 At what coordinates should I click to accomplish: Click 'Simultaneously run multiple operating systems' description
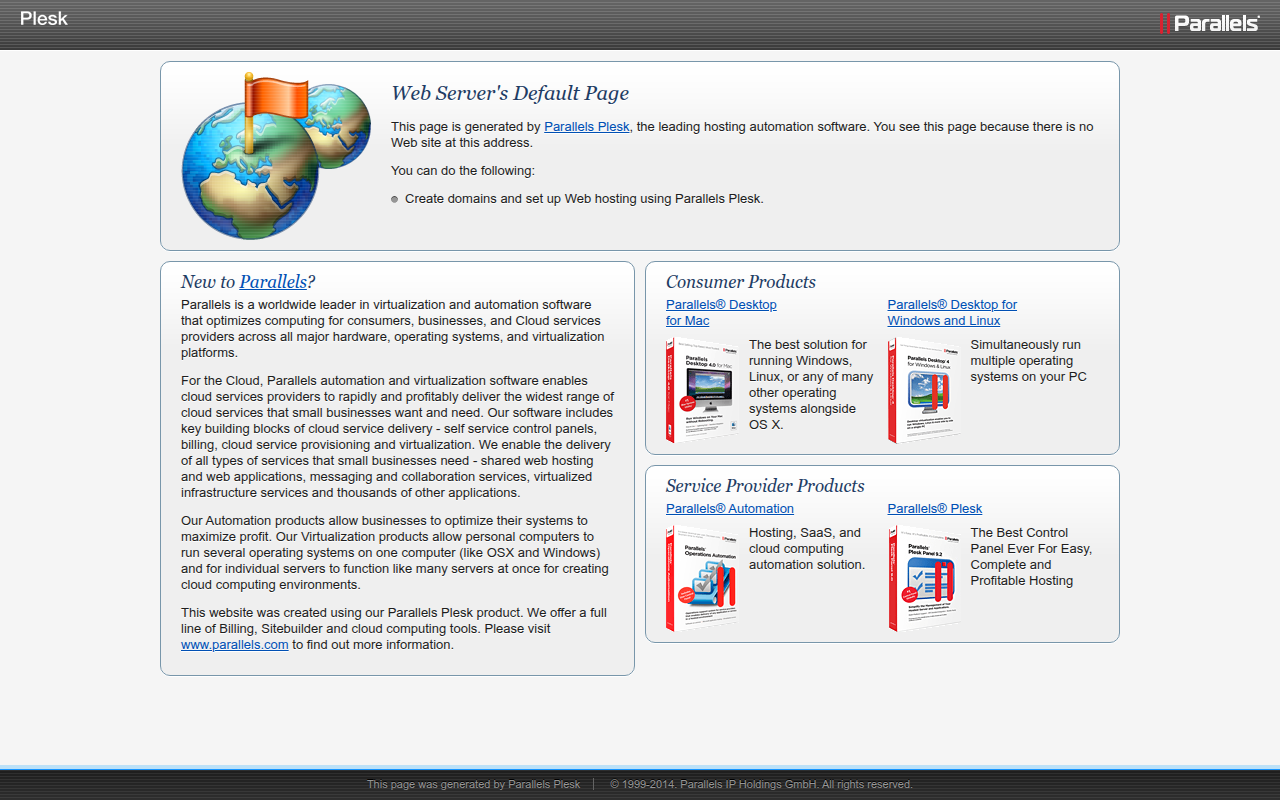1028,361
